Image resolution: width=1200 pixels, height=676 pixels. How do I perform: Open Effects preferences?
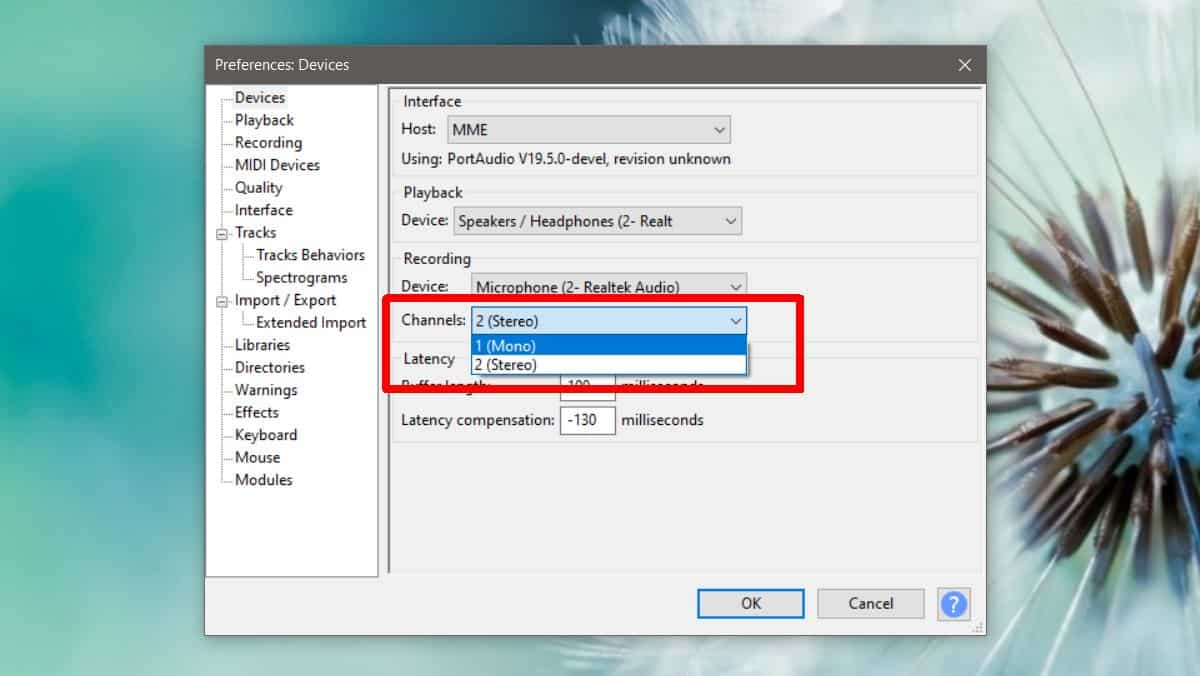pos(257,413)
